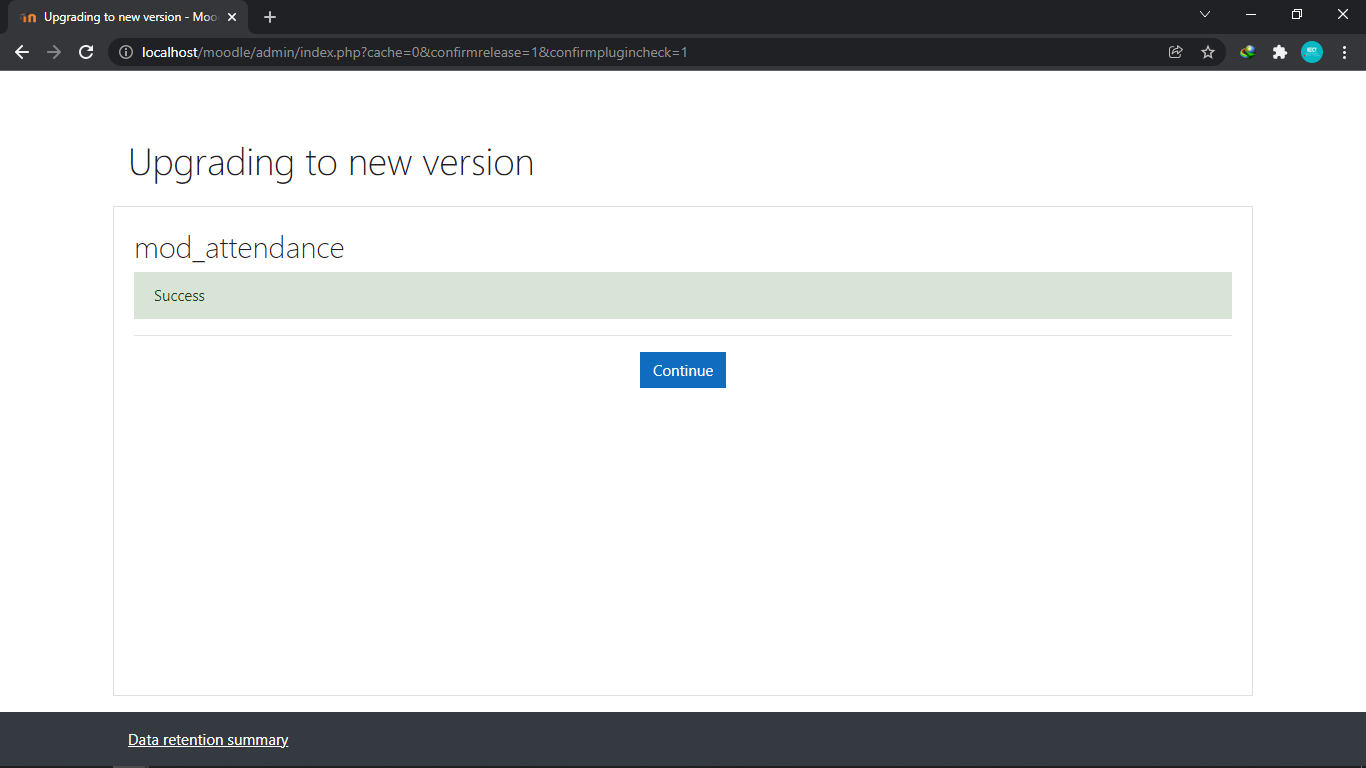1366x768 pixels.
Task: Minimize the Chrome window
Action: 1251,14
